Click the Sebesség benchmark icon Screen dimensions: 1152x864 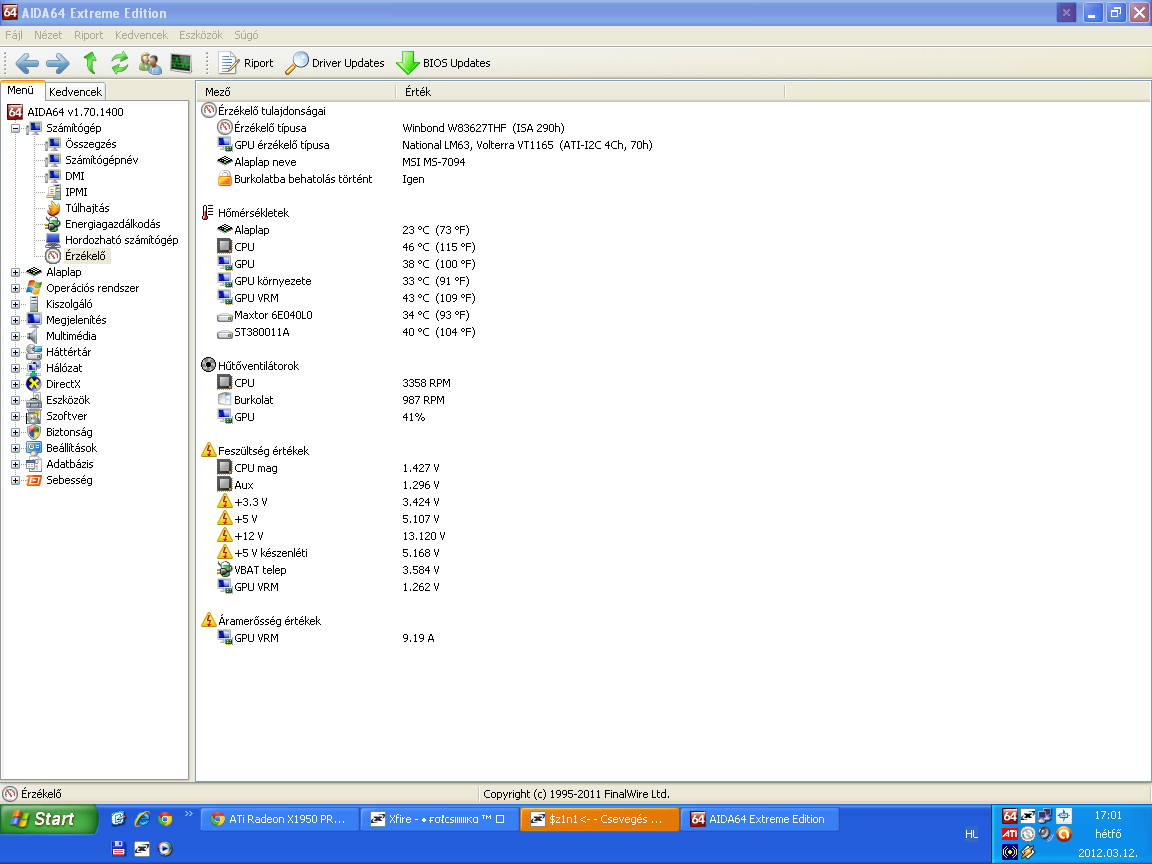pyautogui.click(x=34, y=480)
